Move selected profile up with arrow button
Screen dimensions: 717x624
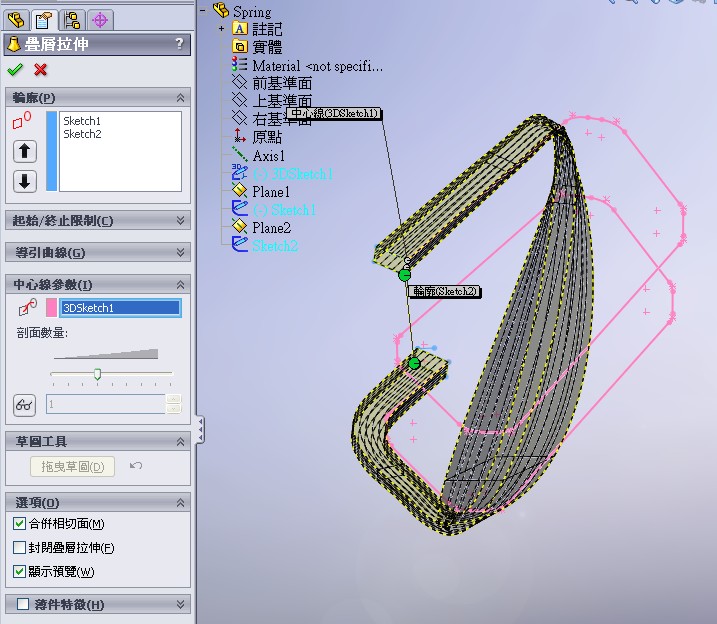25,151
